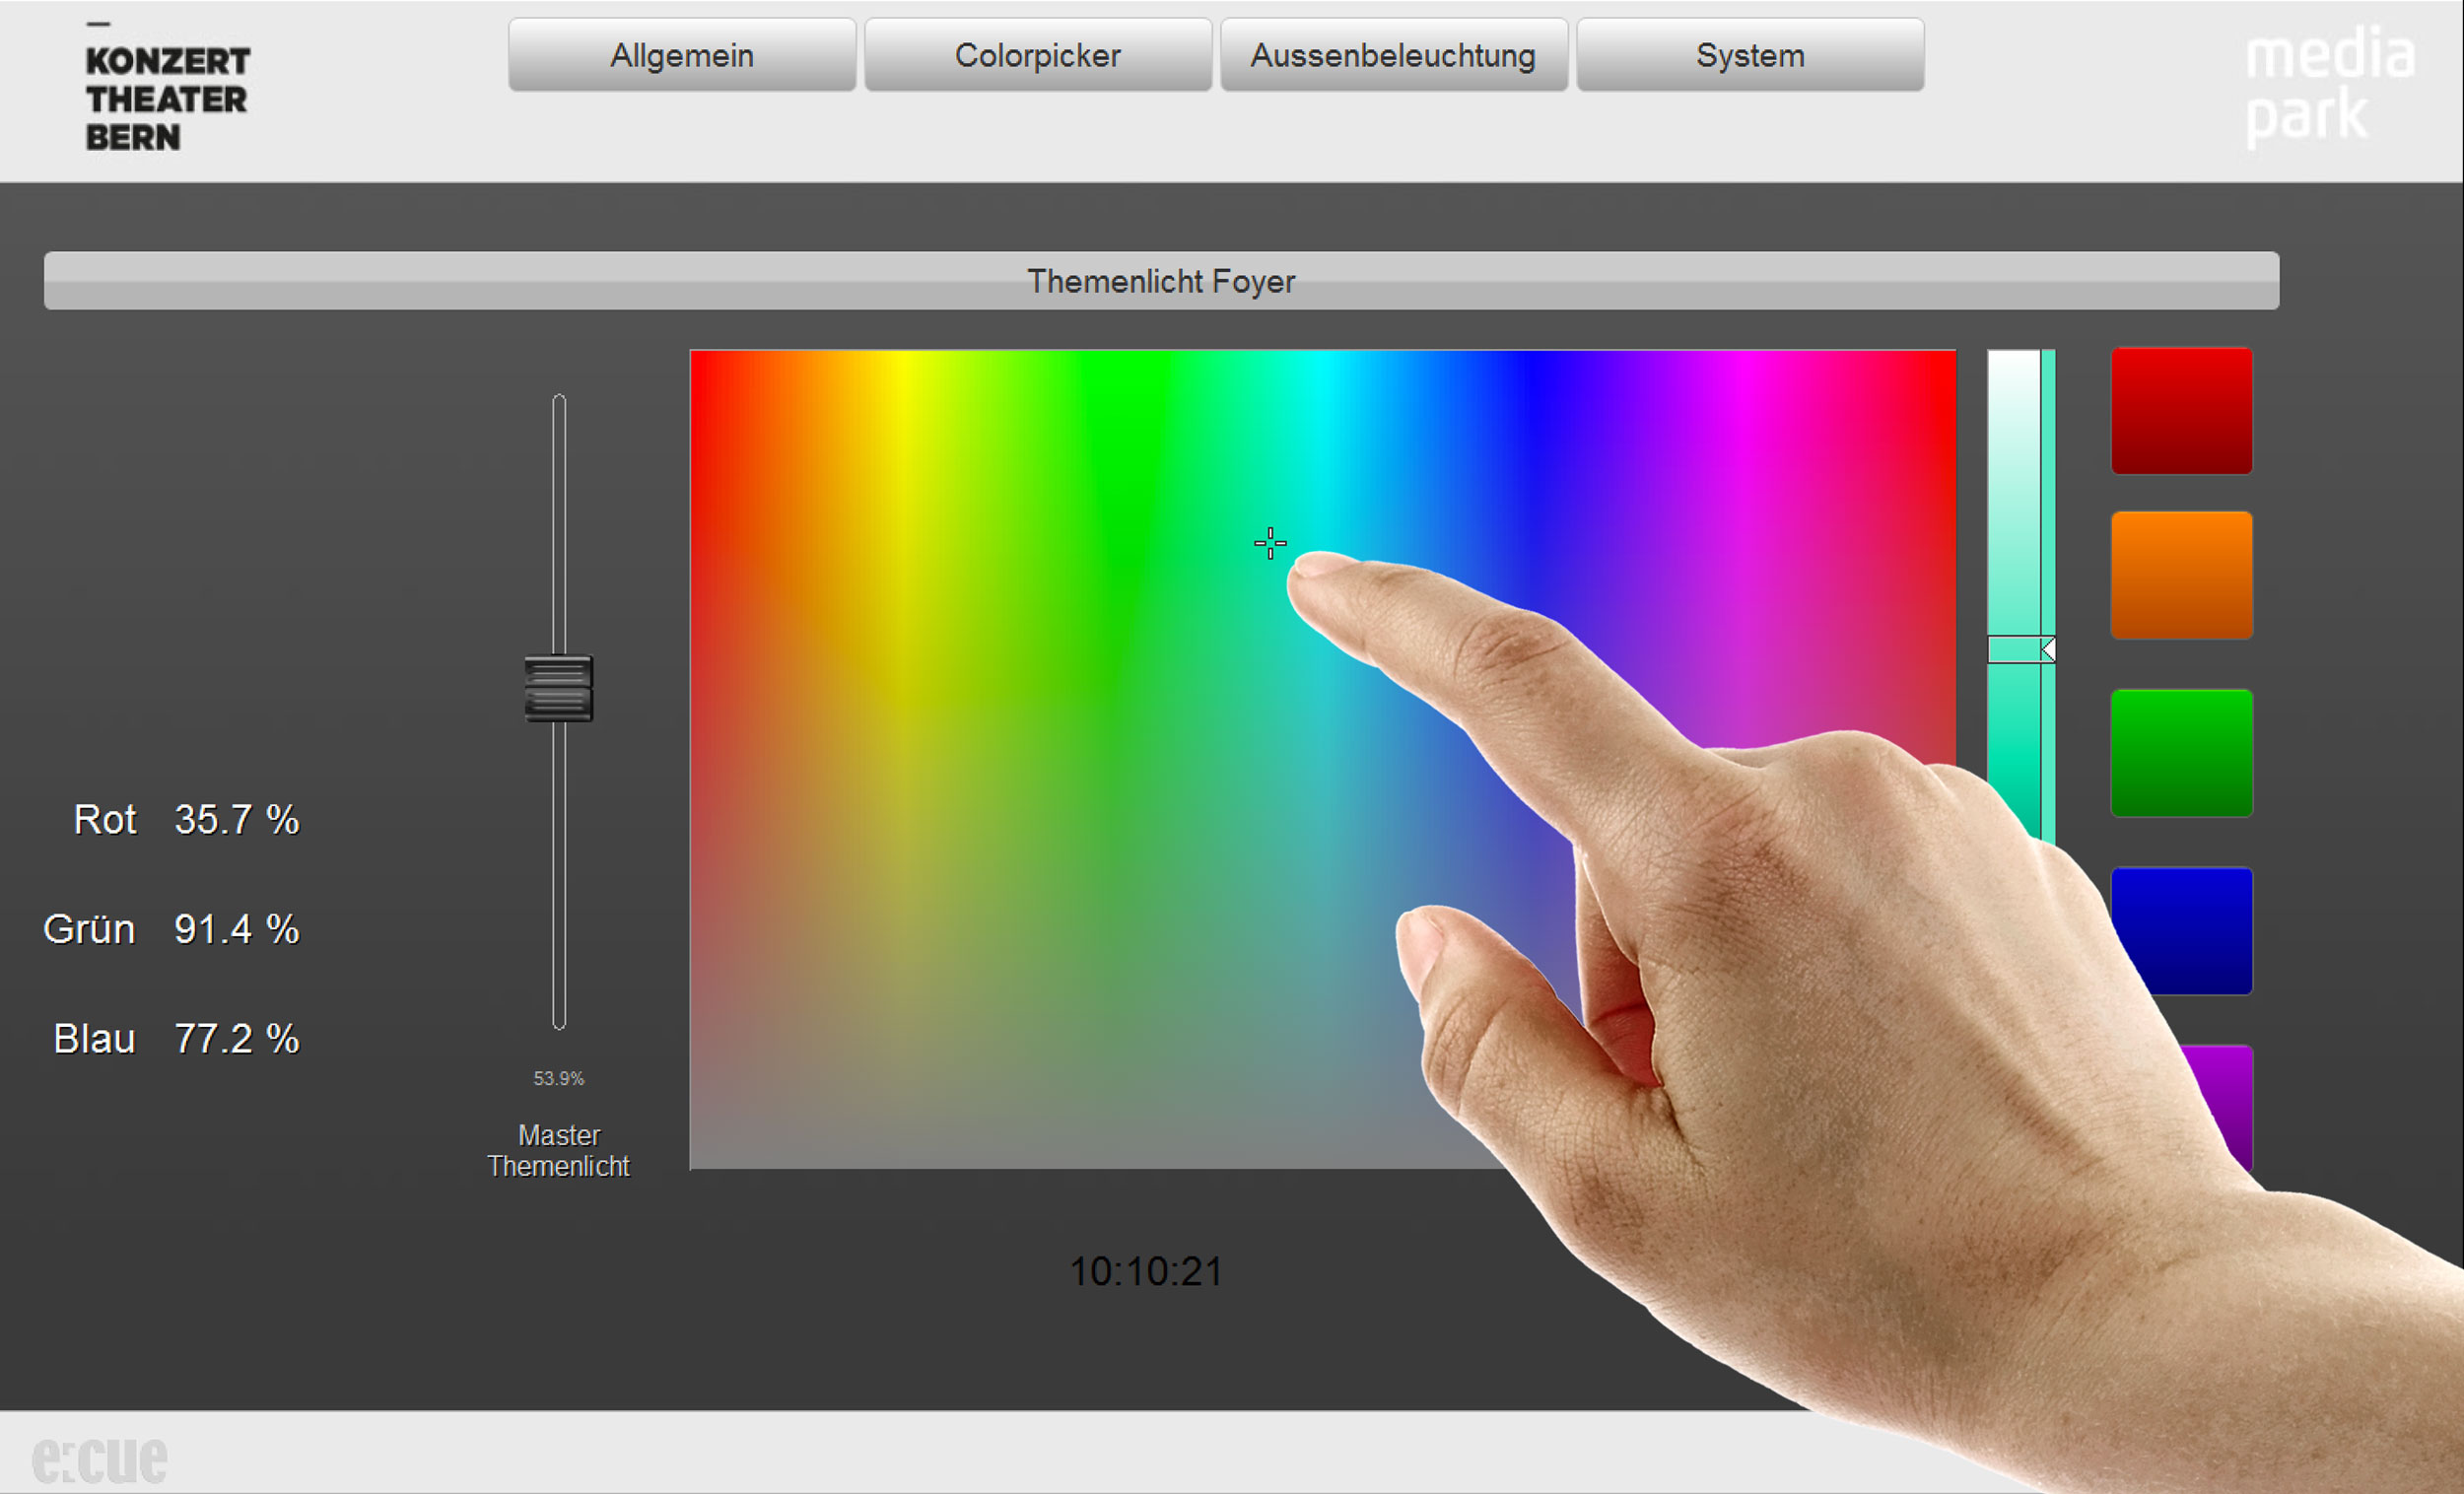Image resolution: width=2464 pixels, height=1494 pixels.
Task: Open the Allgemein tab
Action: coord(682,55)
